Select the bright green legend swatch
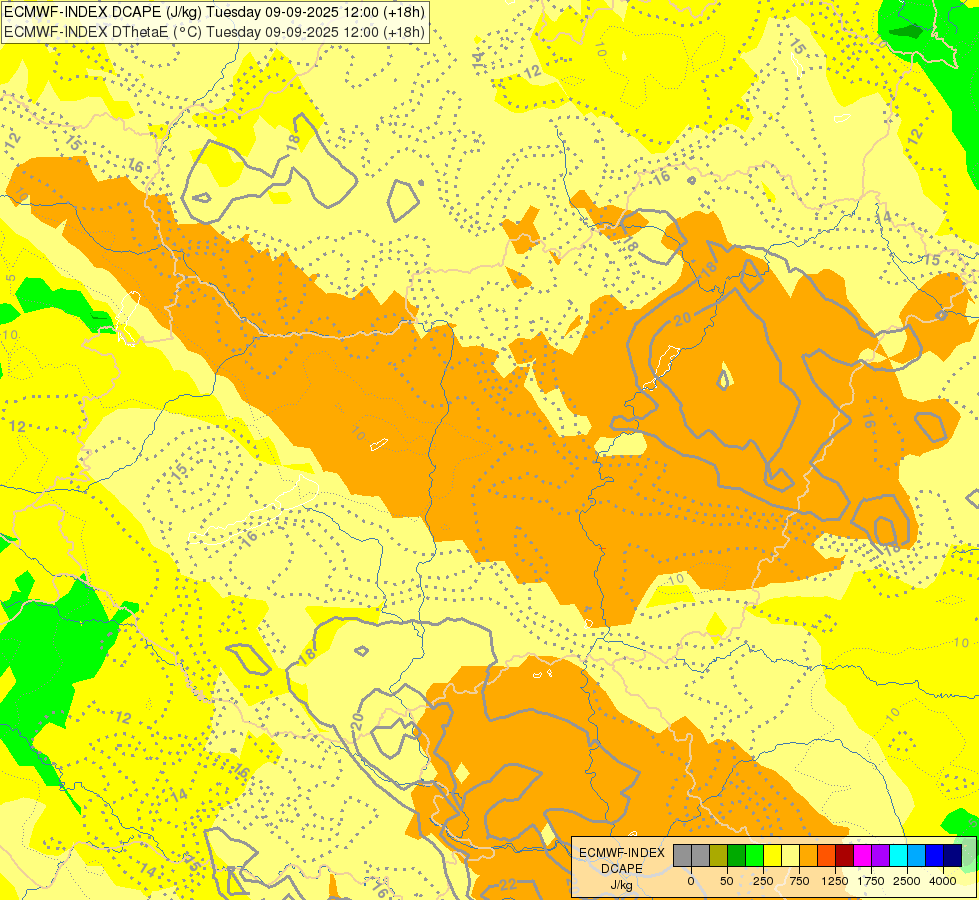 754,855
